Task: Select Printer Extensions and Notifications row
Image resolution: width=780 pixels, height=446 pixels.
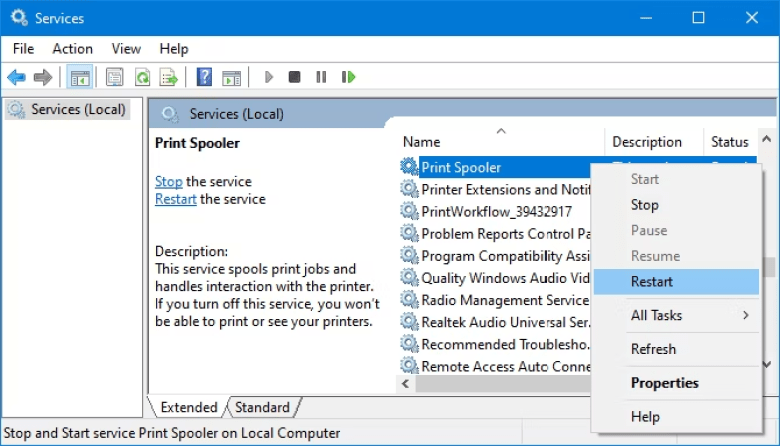Action: pyautogui.click(x=495, y=189)
